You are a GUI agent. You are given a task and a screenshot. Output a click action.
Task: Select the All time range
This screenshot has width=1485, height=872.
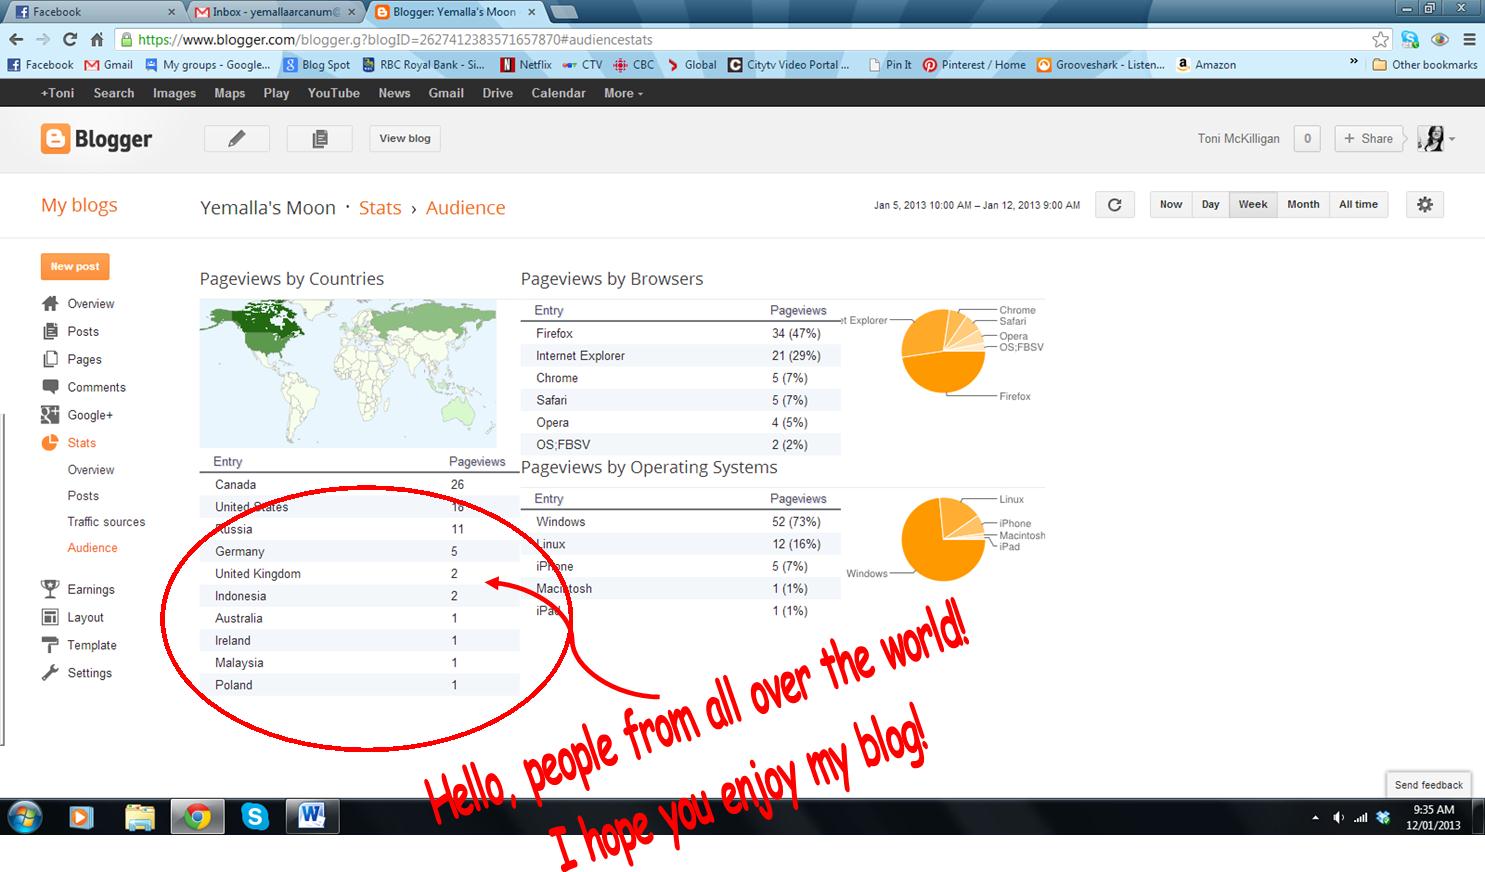click(x=1358, y=205)
